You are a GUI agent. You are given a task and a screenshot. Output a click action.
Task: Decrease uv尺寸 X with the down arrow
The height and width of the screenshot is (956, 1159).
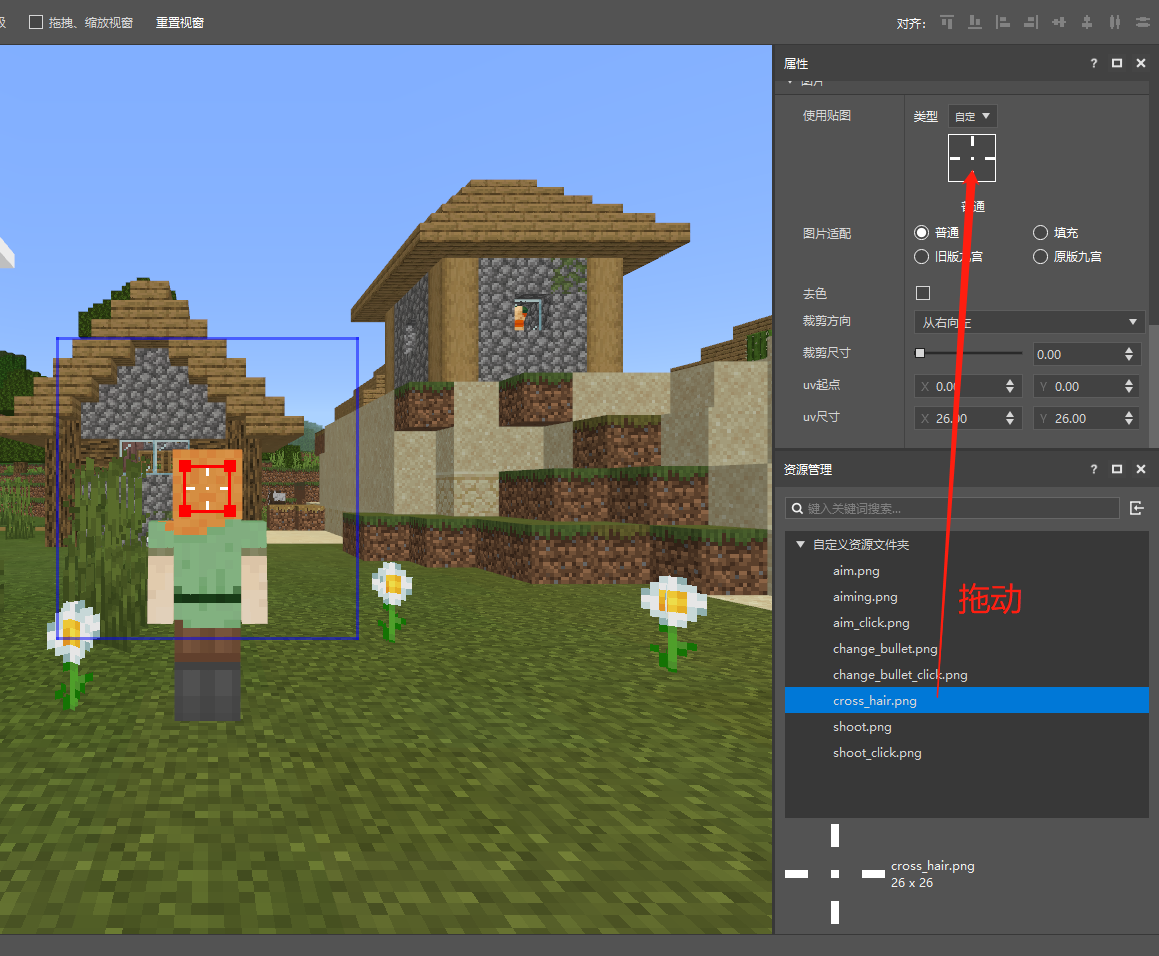[x=1010, y=423]
